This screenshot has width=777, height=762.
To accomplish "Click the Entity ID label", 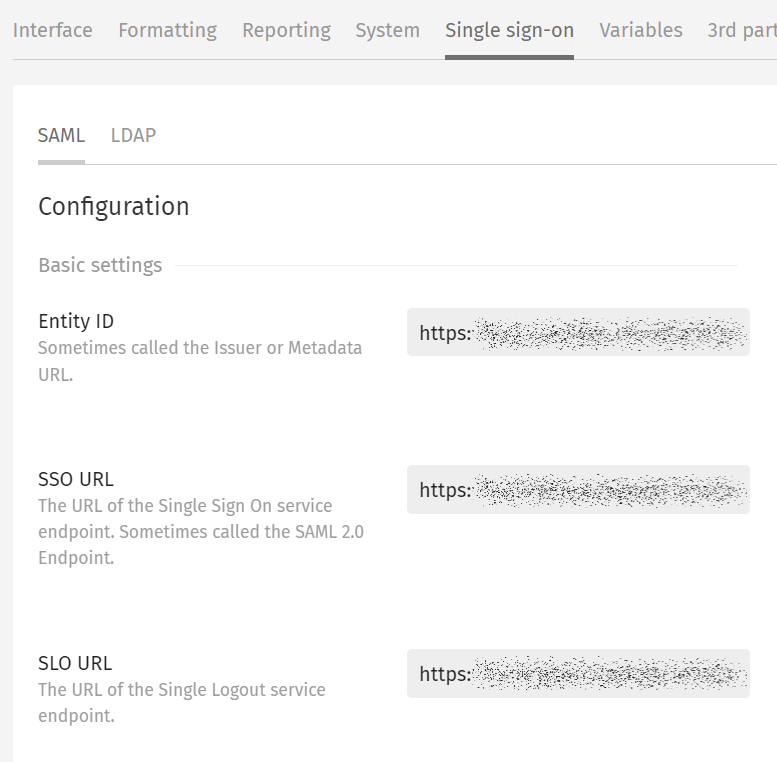I will (76, 321).
